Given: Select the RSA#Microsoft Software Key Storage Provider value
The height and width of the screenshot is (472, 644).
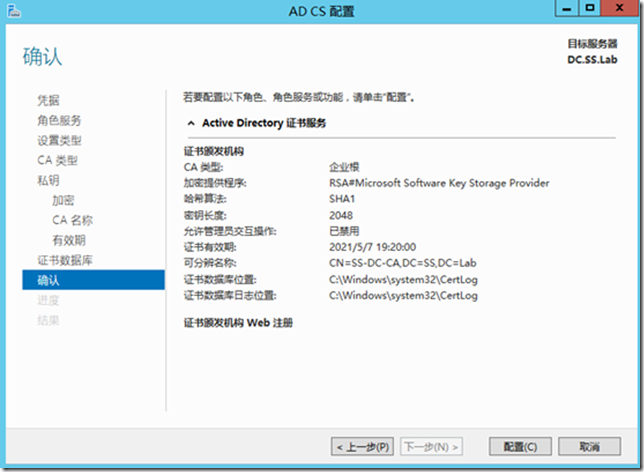Looking at the screenshot, I should click(x=439, y=183).
